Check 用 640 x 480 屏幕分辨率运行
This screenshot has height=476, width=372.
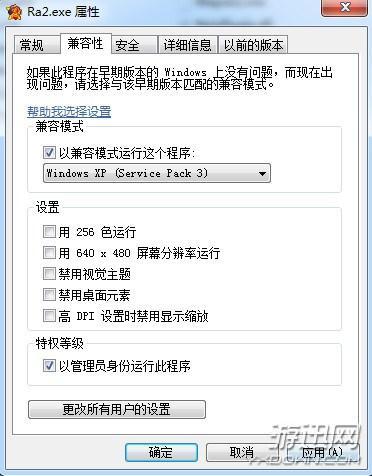pos(49,252)
